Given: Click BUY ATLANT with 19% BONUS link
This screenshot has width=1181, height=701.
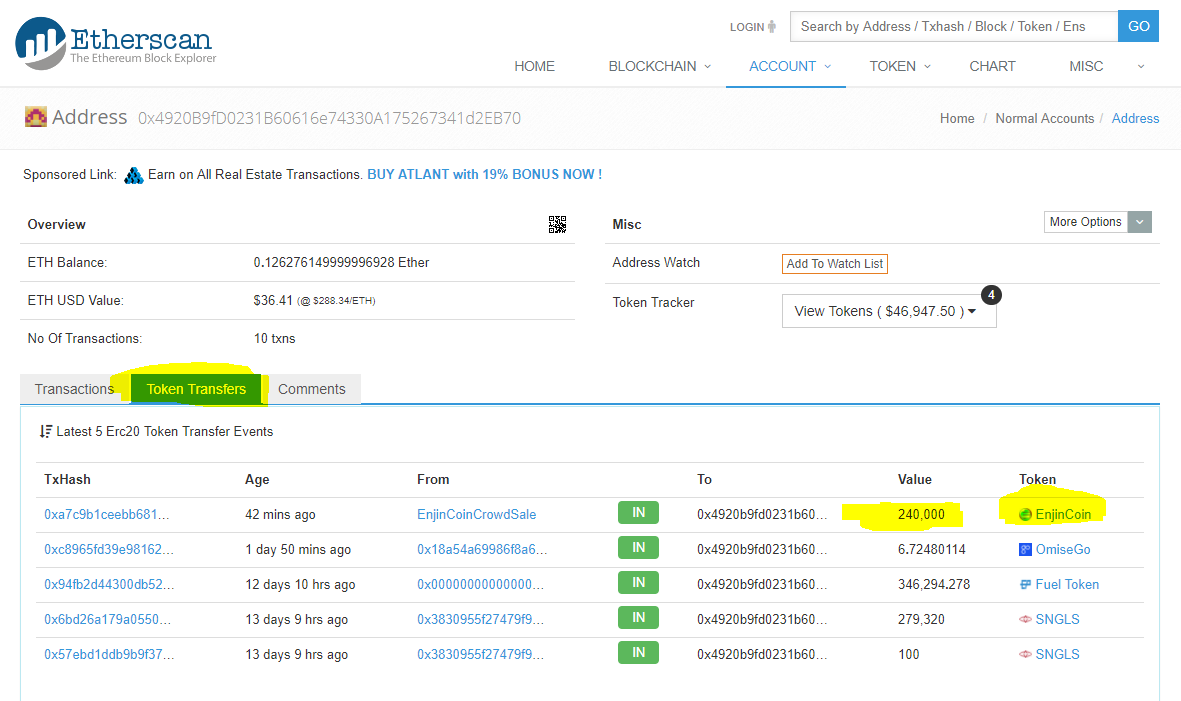Looking at the screenshot, I should (x=484, y=175).
